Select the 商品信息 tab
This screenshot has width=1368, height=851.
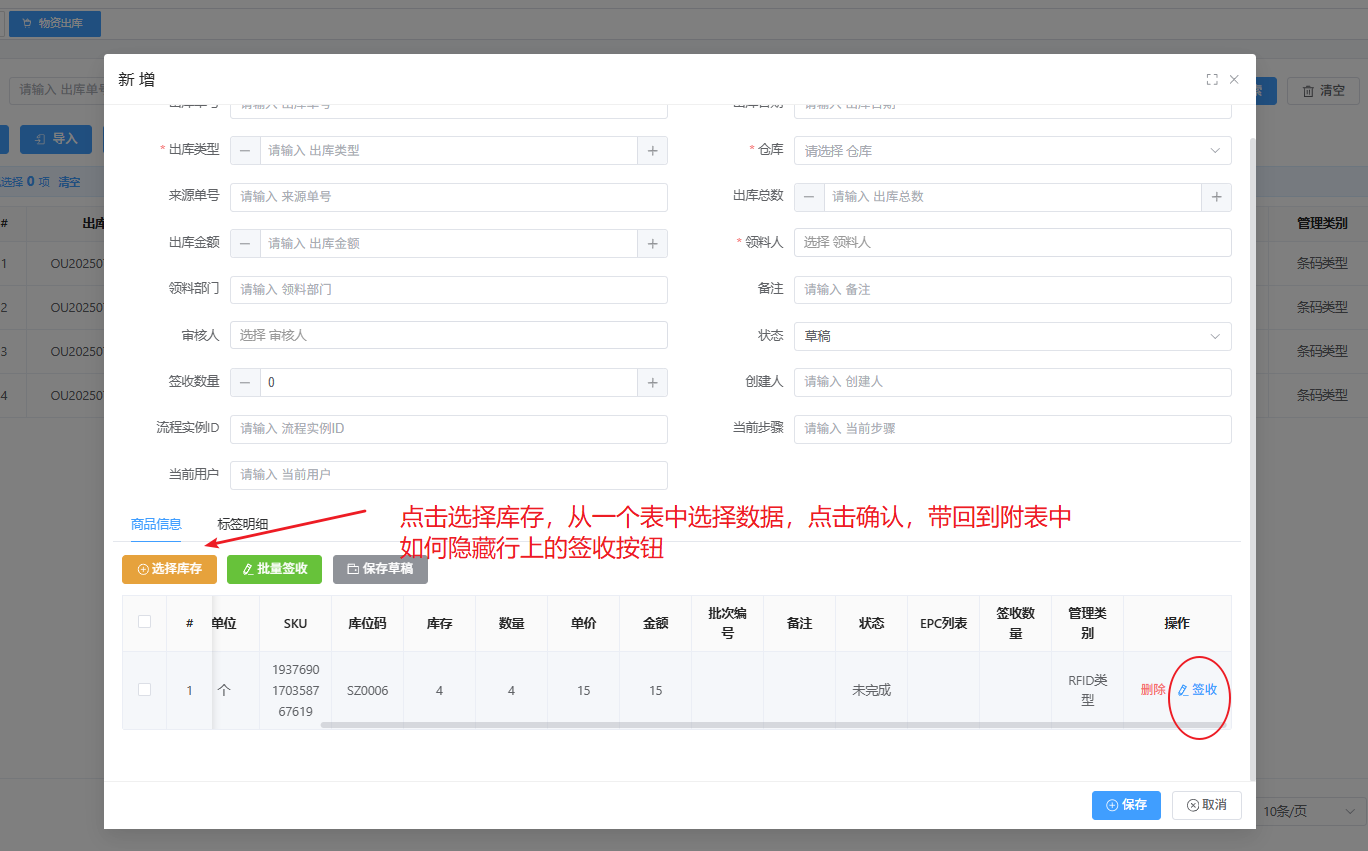pyautogui.click(x=156, y=524)
